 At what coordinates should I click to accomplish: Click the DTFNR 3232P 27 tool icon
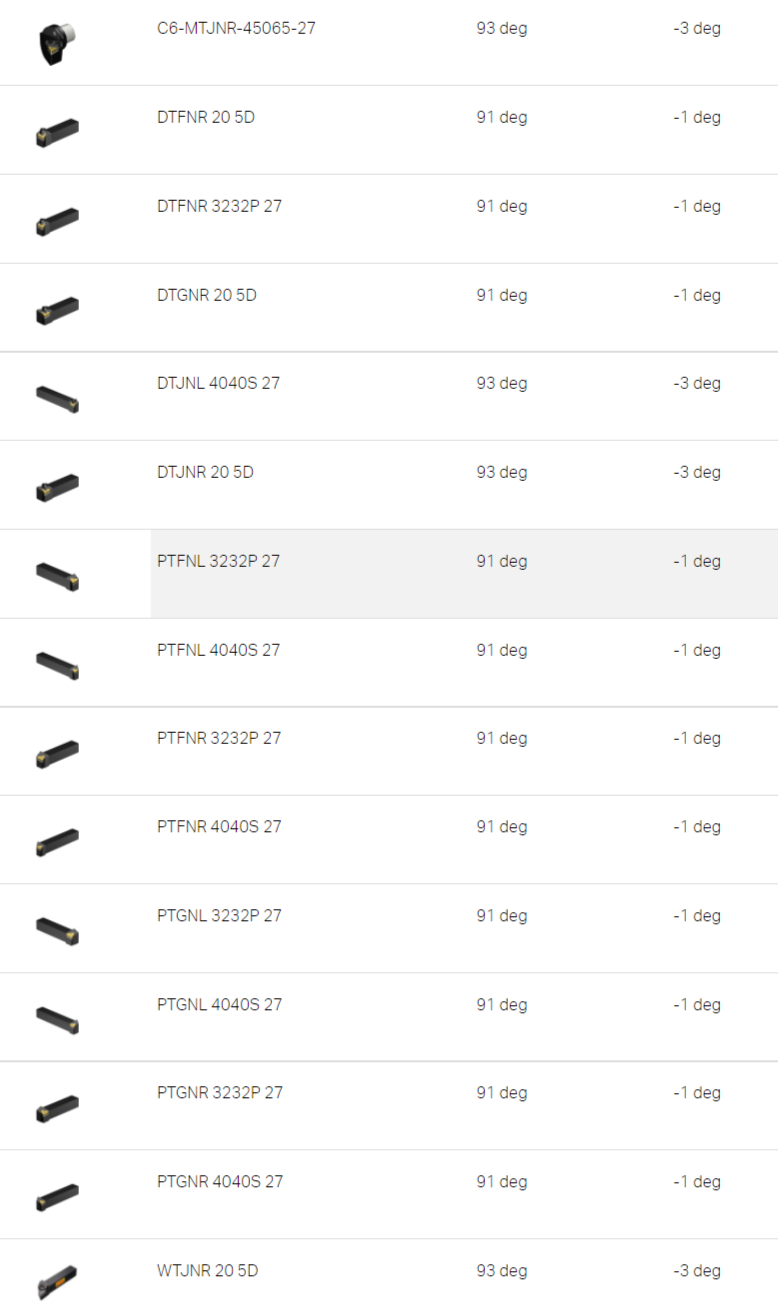point(57,221)
